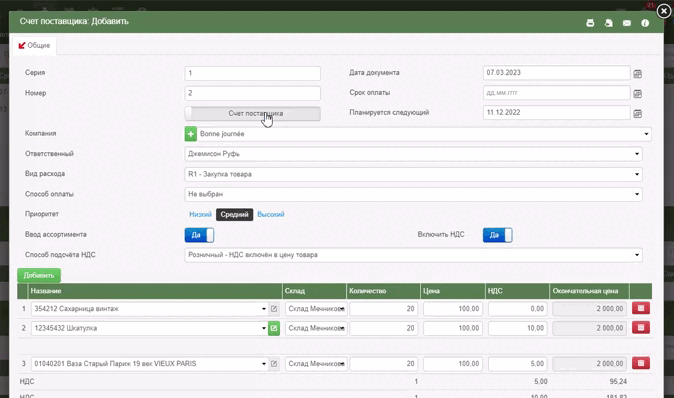Click final price field in row 3

[589, 364]
